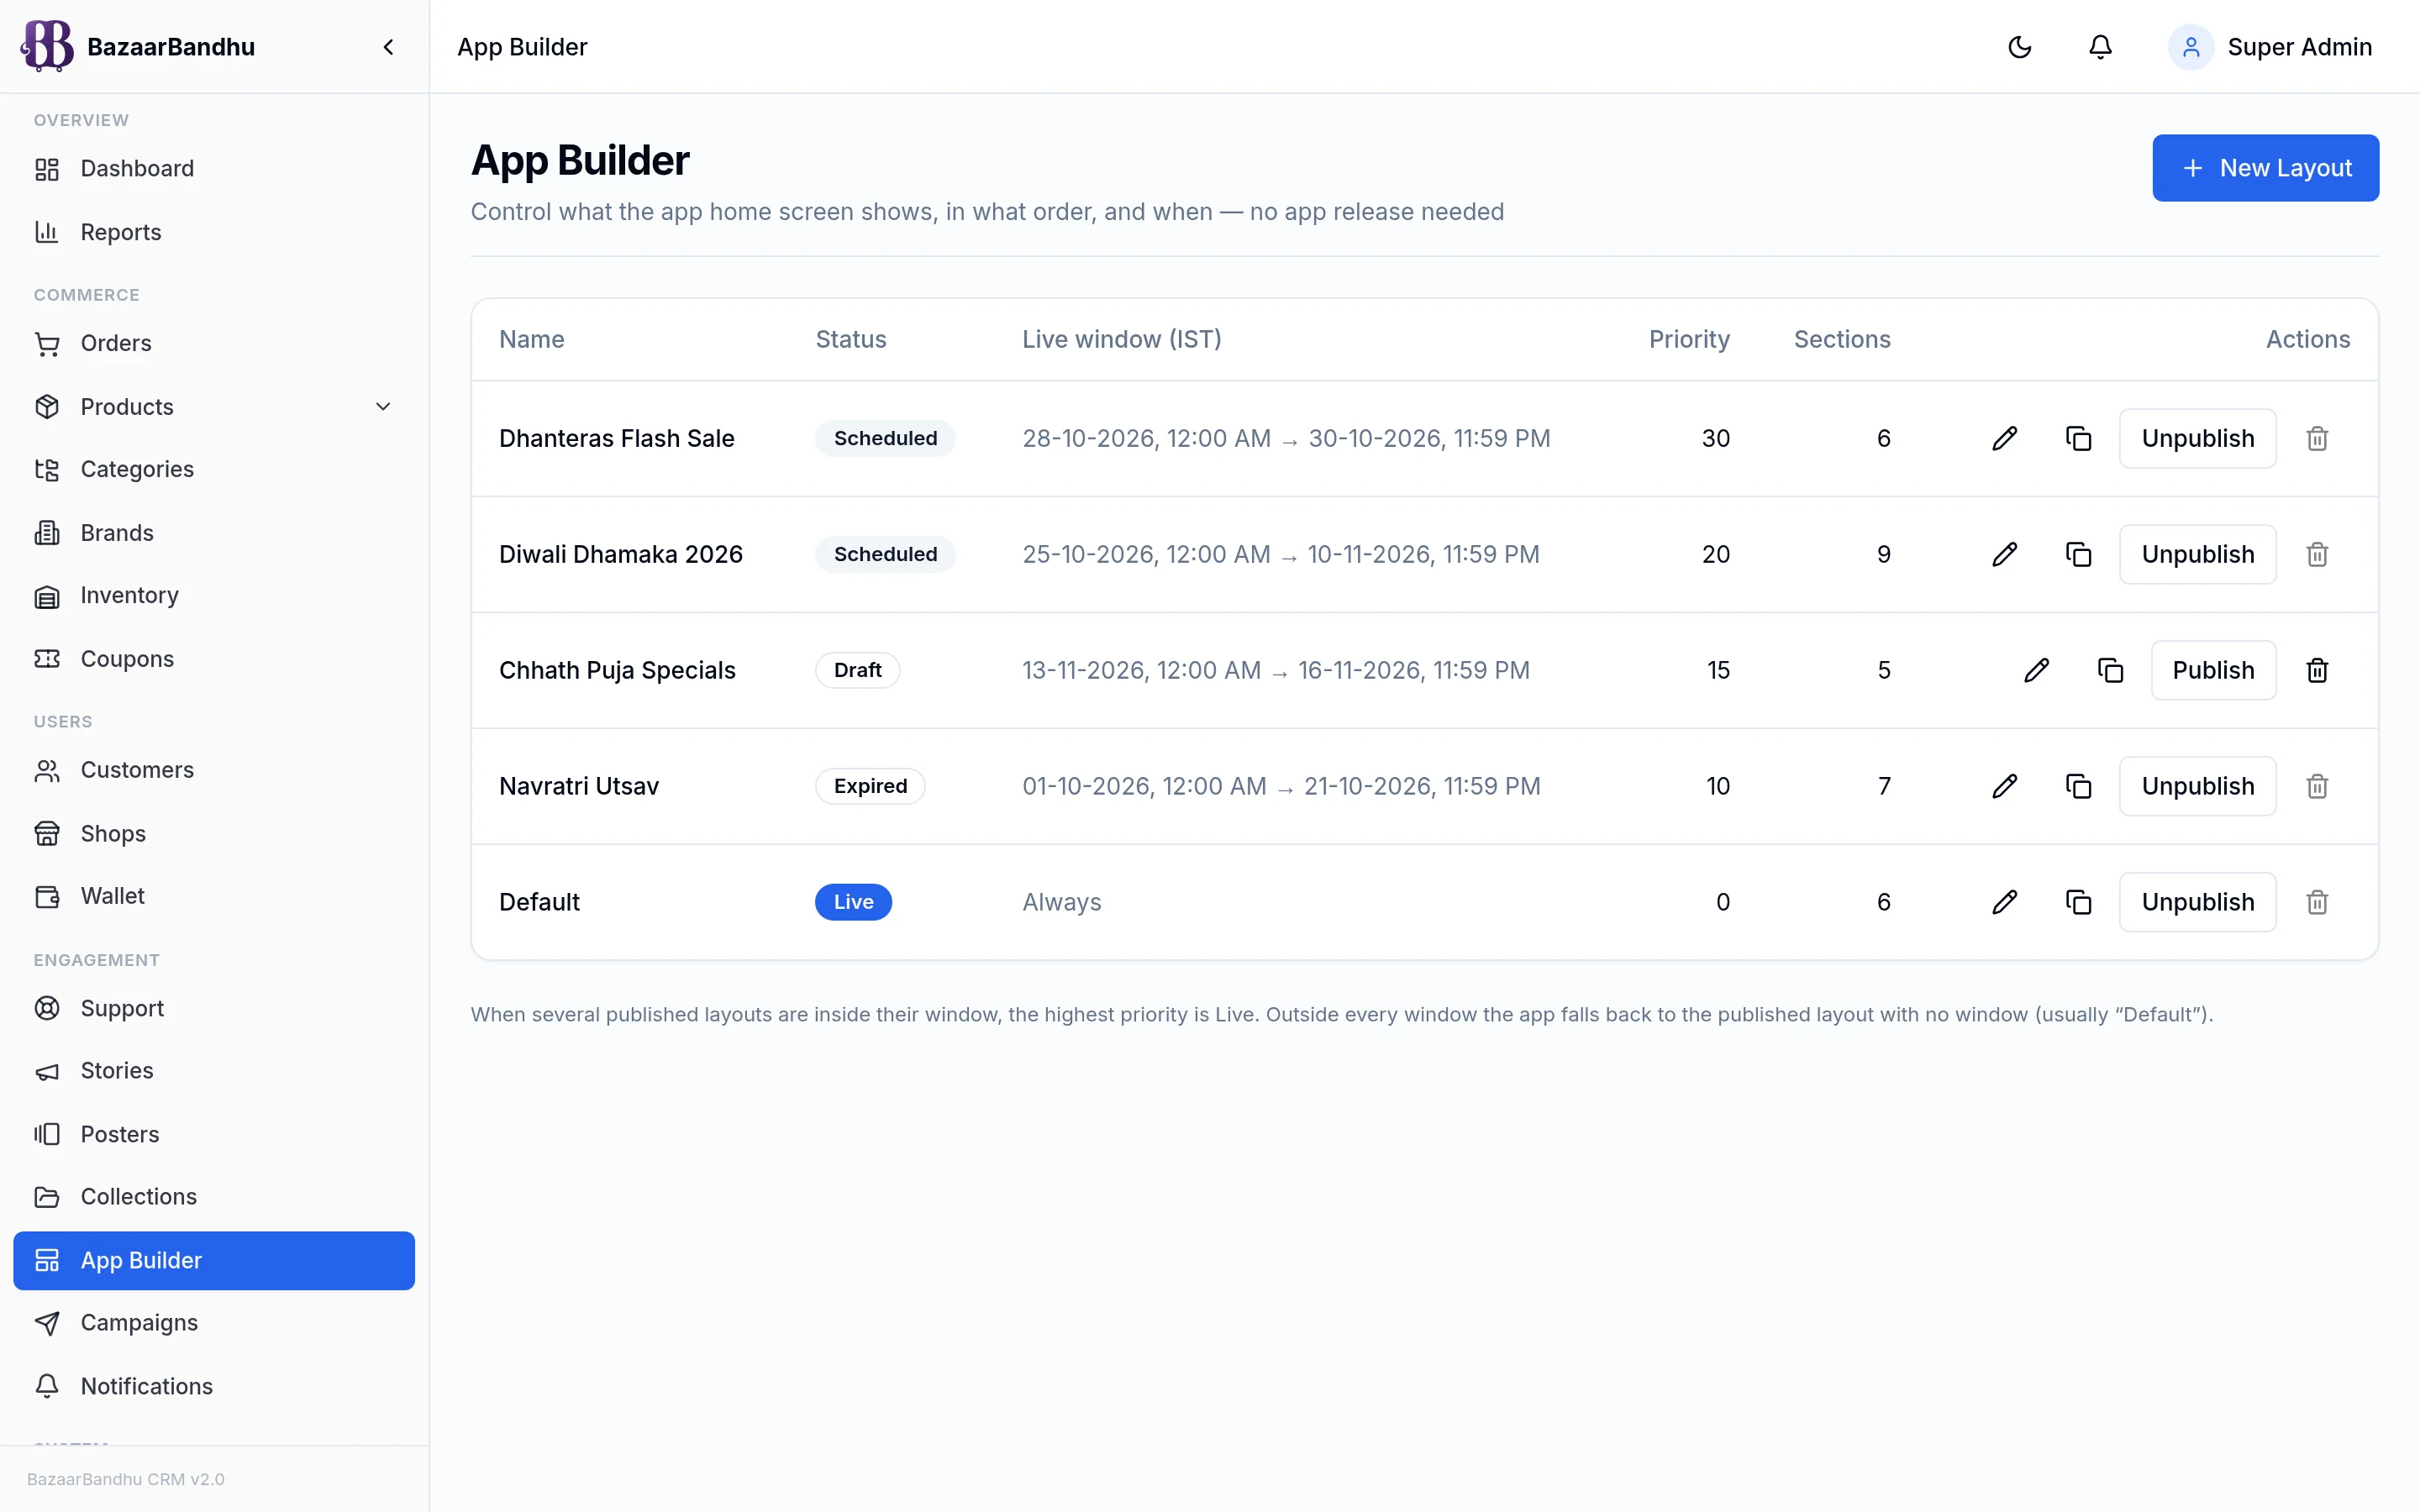Open Customers list
Screen dimensions: 2420x1512
click(x=214, y=770)
